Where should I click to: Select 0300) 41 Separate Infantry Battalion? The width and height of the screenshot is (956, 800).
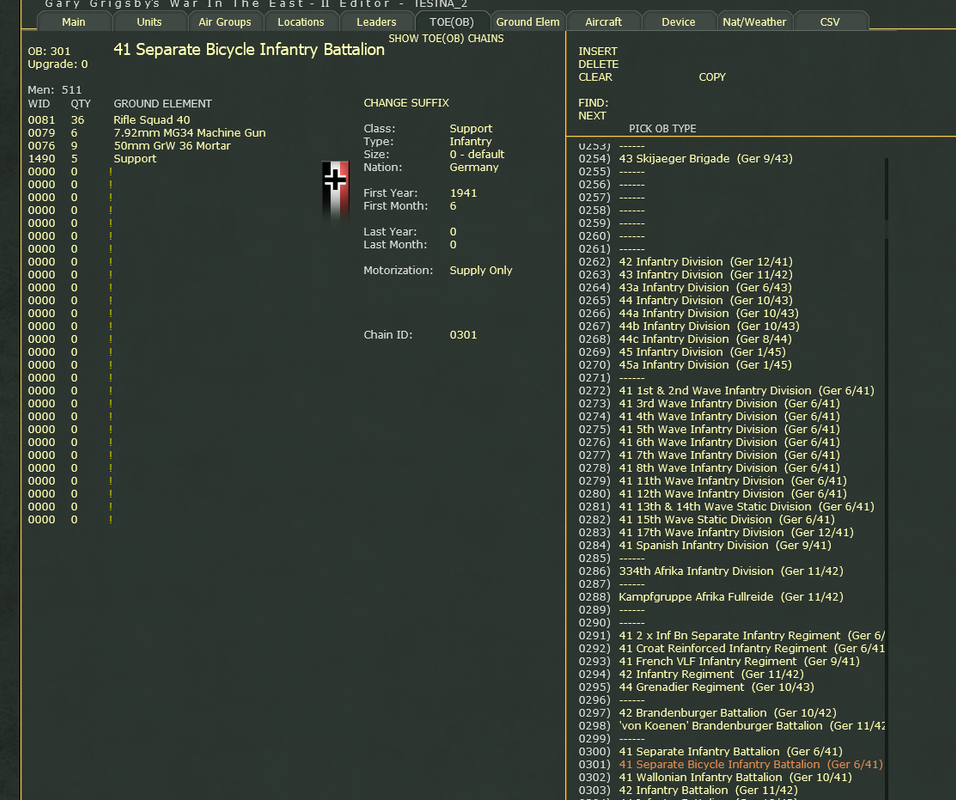[x=710, y=751]
